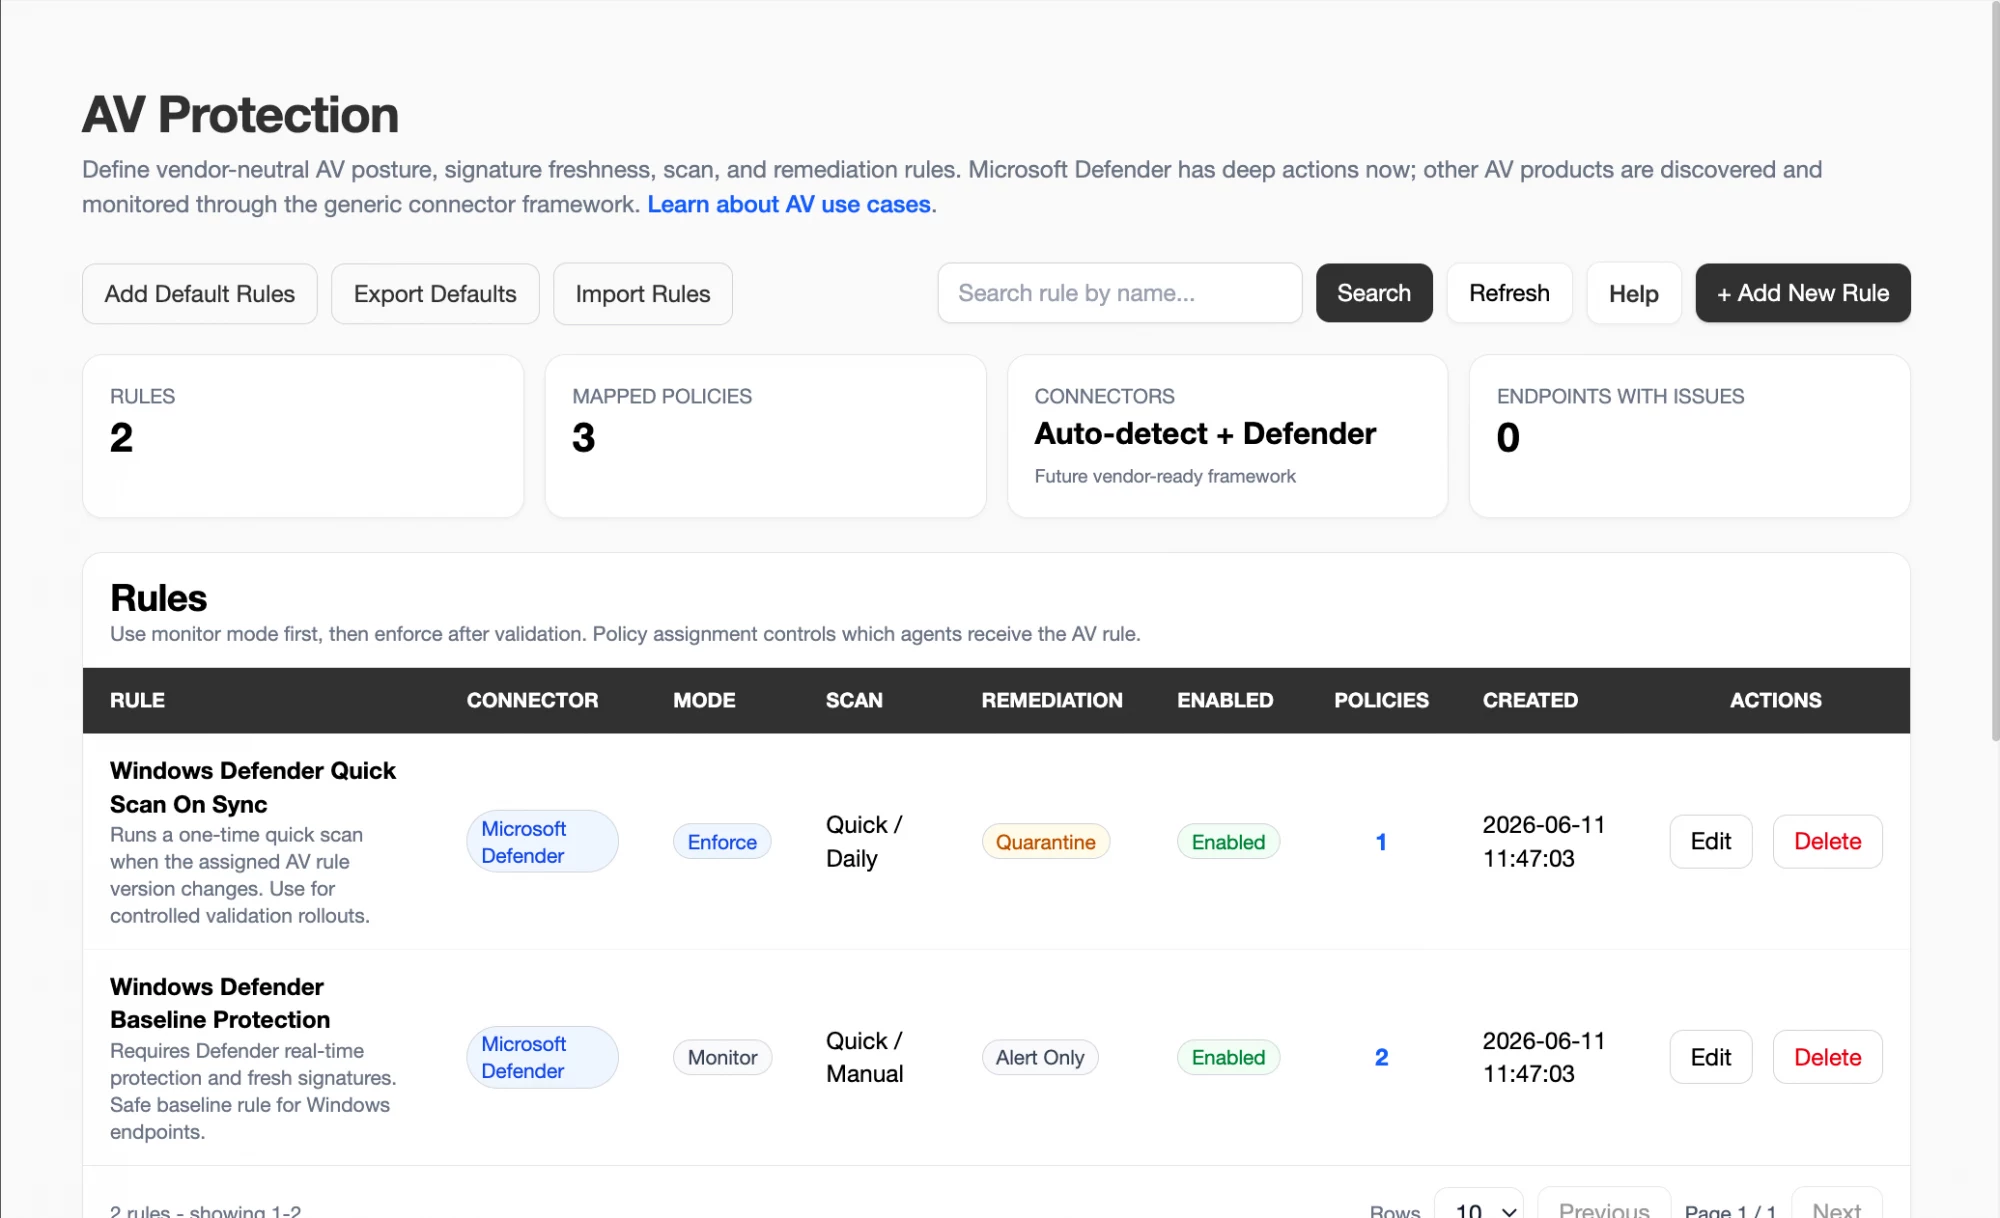
Task: Open the Help button
Action: (1633, 294)
